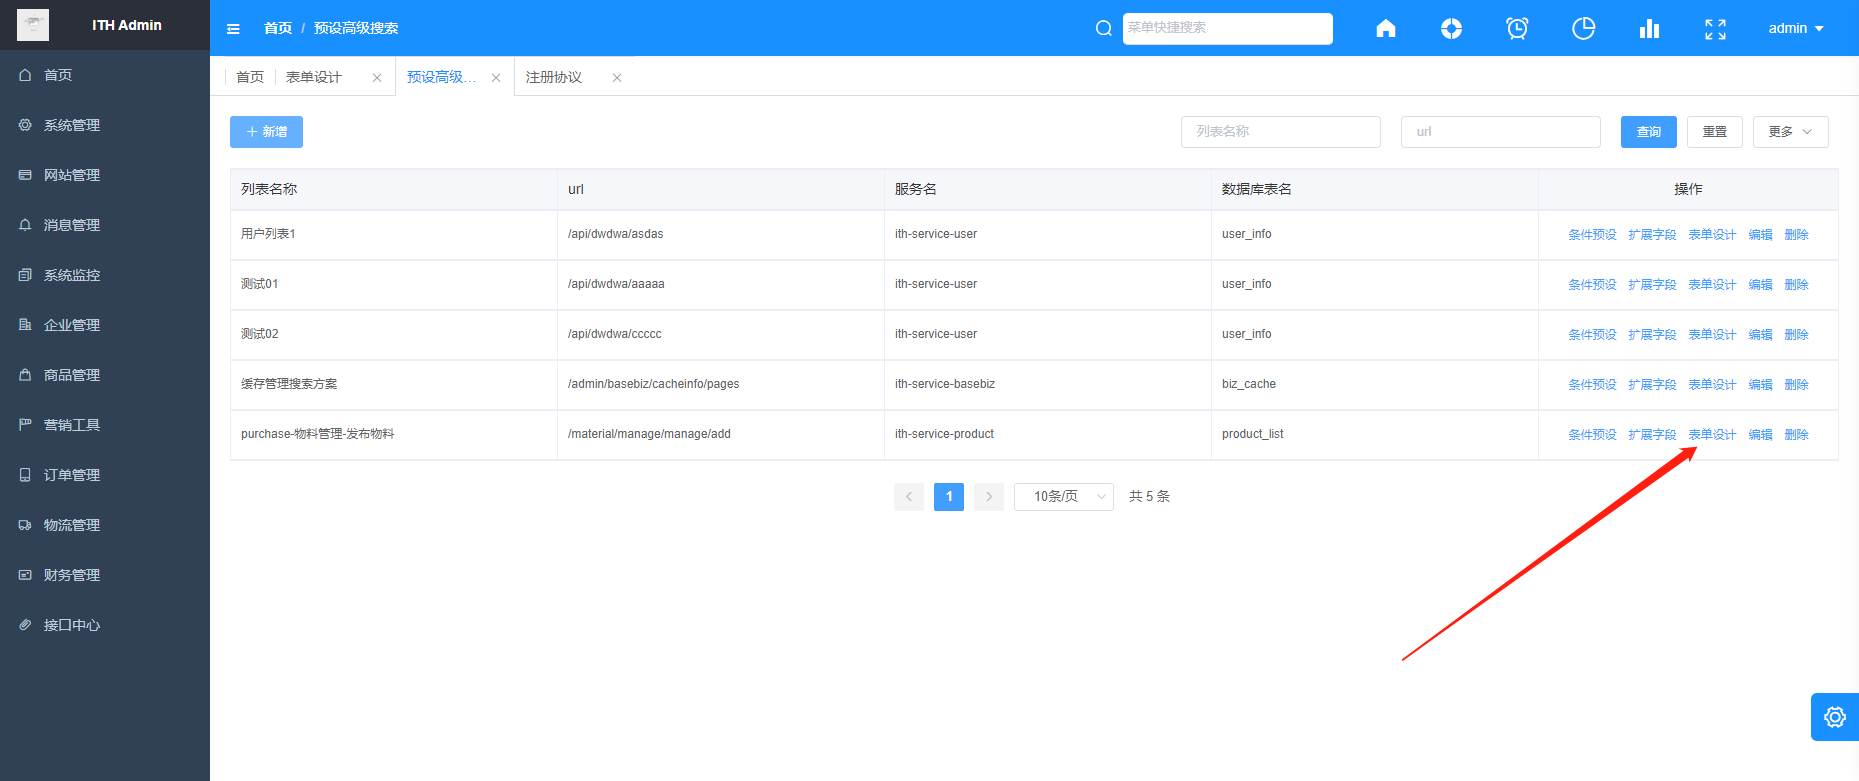Click 首页 in the breadcrumb
This screenshot has width=1859, height=781.
tap(278, 28)
